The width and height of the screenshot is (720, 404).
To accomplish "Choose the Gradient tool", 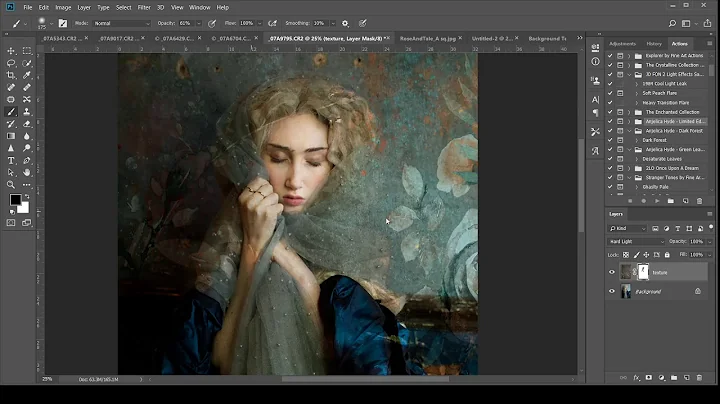I will [11, 136].
